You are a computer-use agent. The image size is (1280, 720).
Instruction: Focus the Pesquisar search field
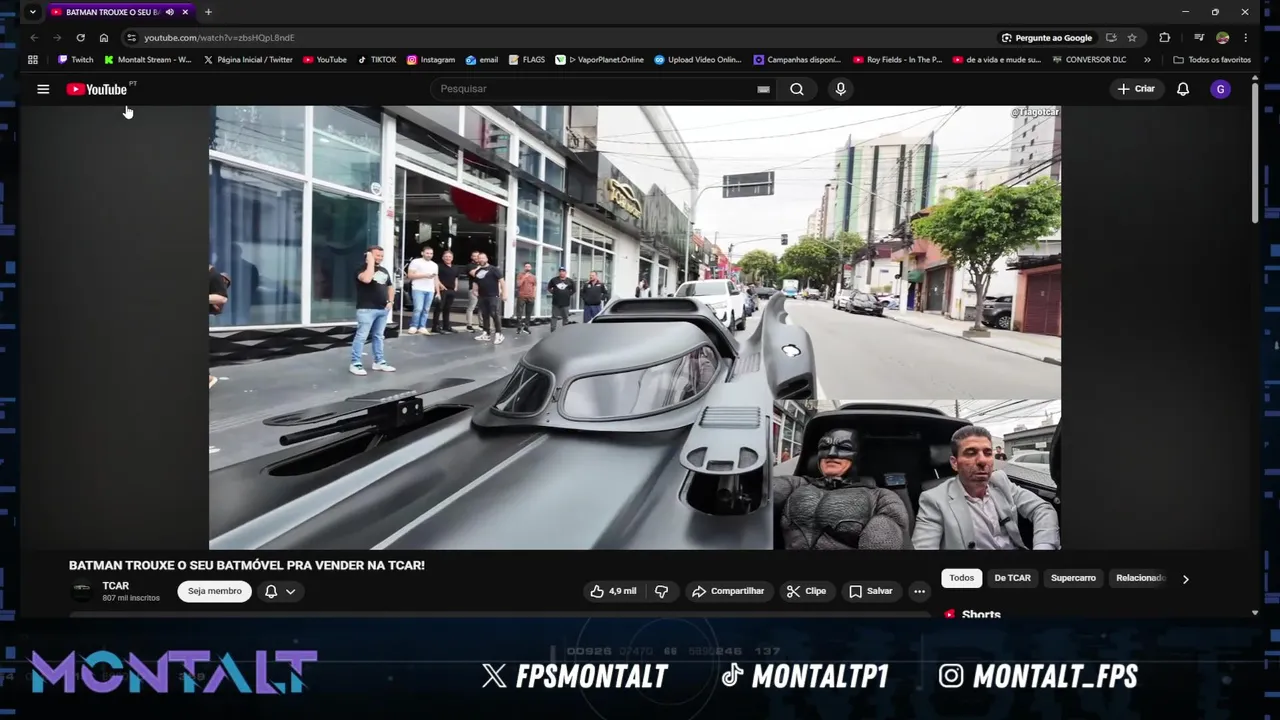[x=605, y=89]
